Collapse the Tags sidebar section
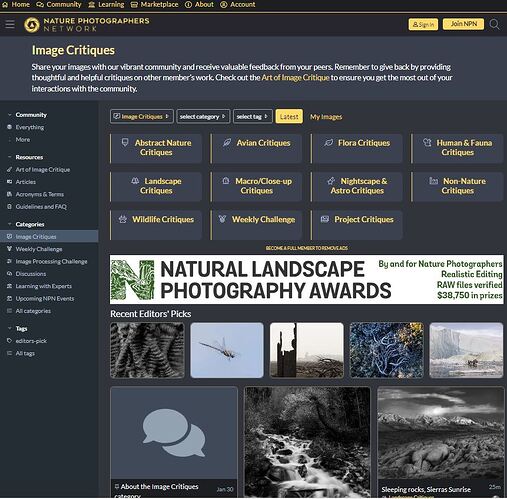This screenshot has width=507, height=499. (18, 328)
